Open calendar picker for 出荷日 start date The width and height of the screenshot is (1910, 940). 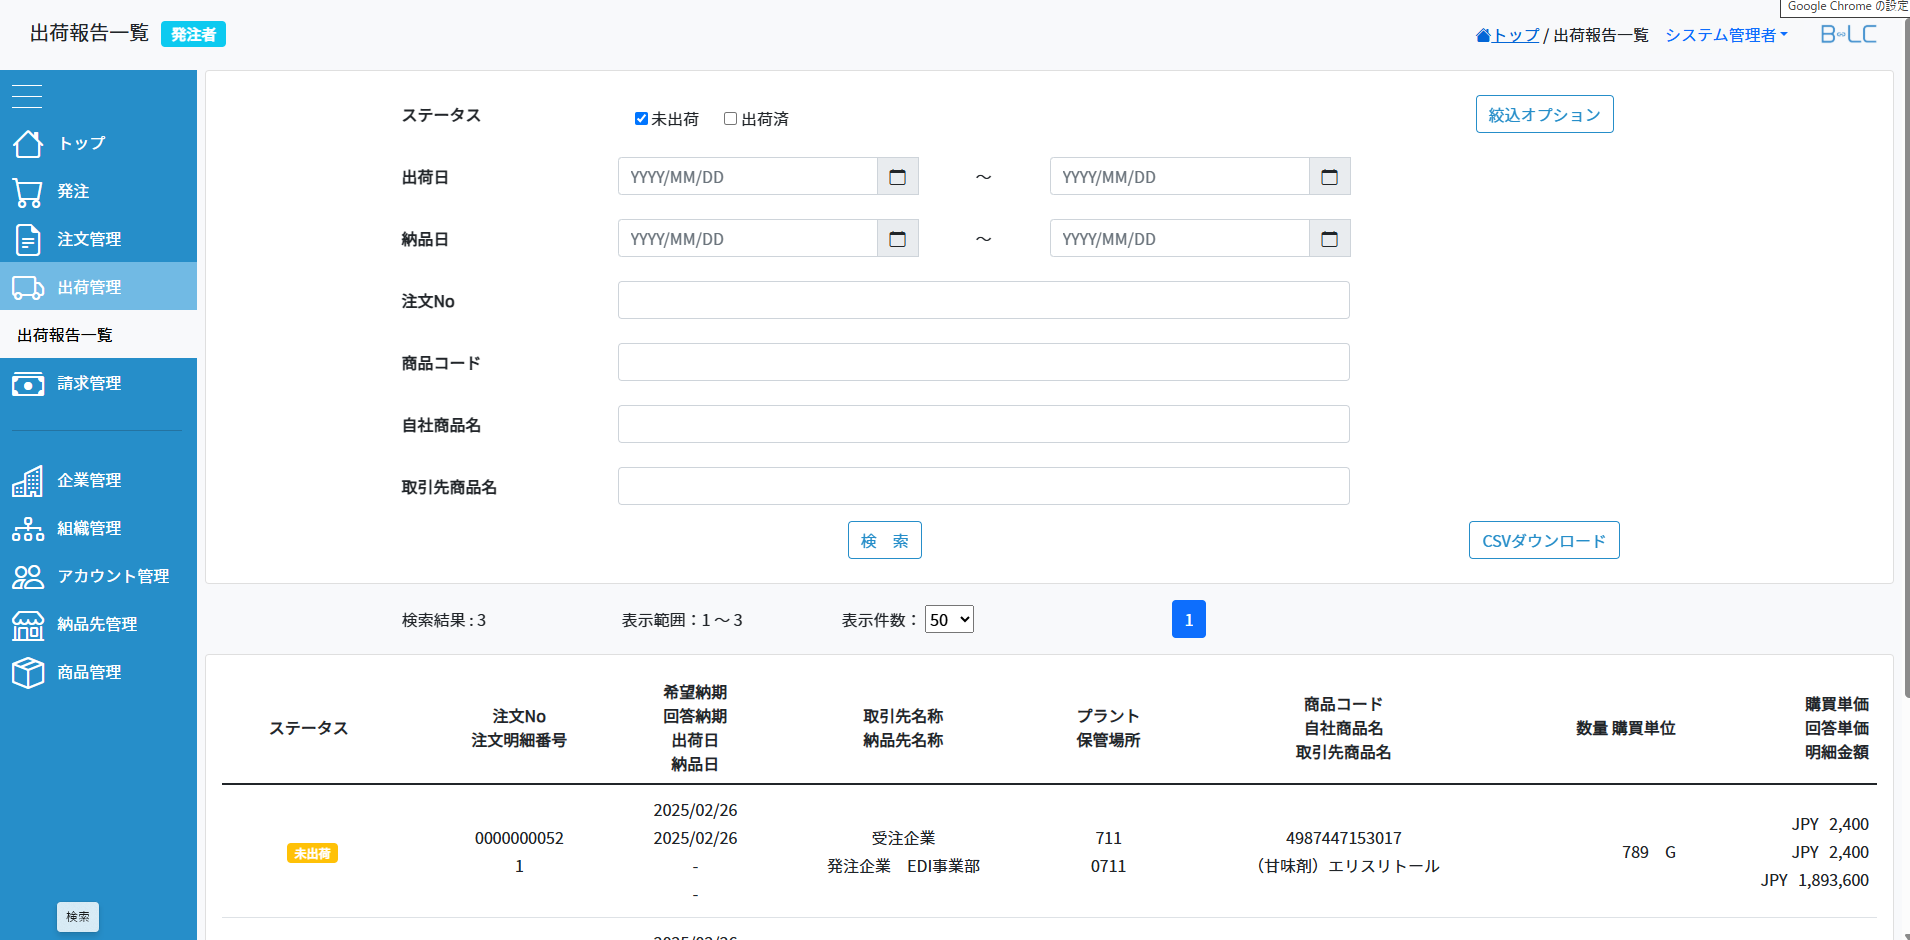click(x=897, y=177)
